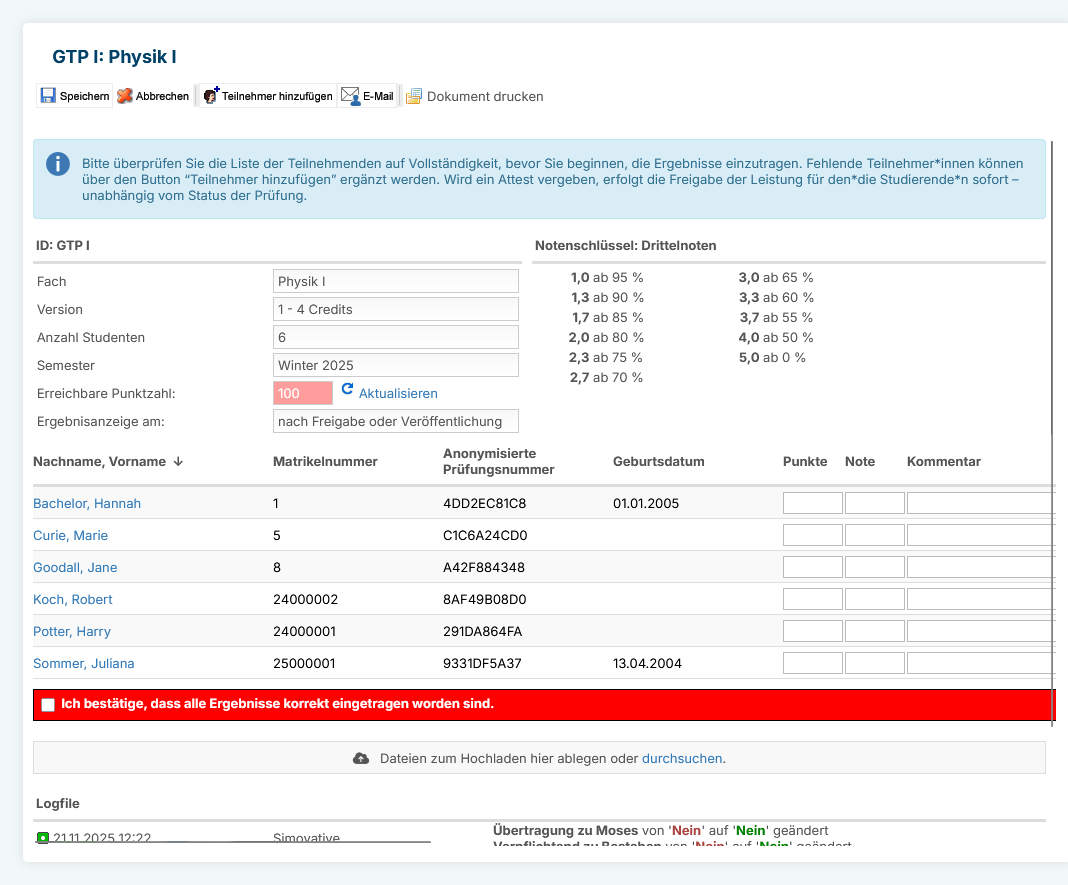
Task: Click the Abbrechen cancel icon
Action: tap(124, 96)
